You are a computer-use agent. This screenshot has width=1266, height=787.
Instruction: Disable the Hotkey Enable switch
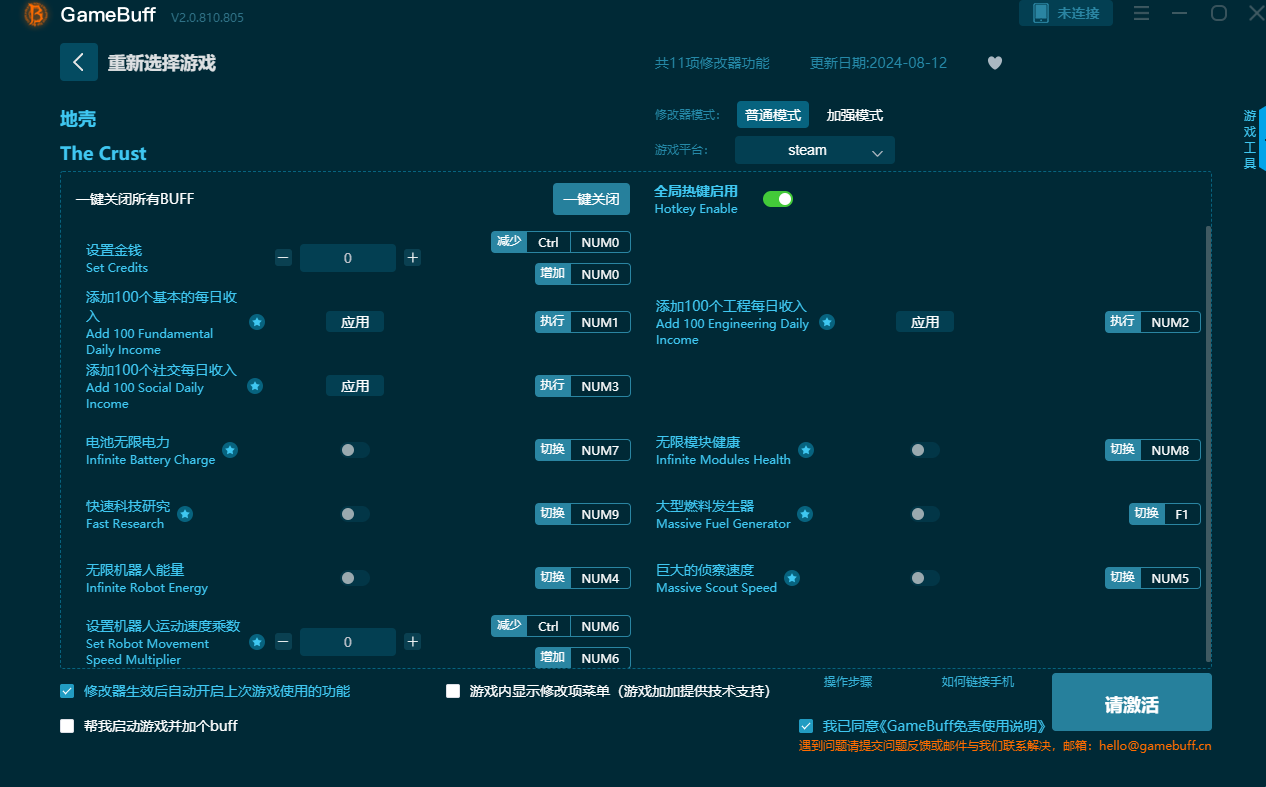pyautogui.click(x=778, y=199)
